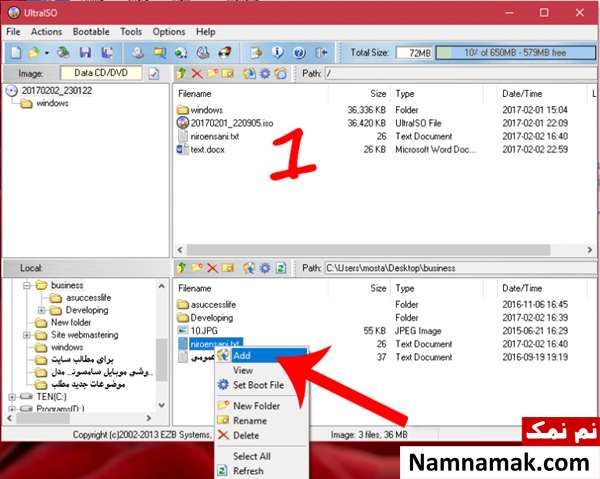The image size is (600, 479).
Task: Click the Make CD/DVD Image toolbar icon
Action: click(x=138, y=52)
